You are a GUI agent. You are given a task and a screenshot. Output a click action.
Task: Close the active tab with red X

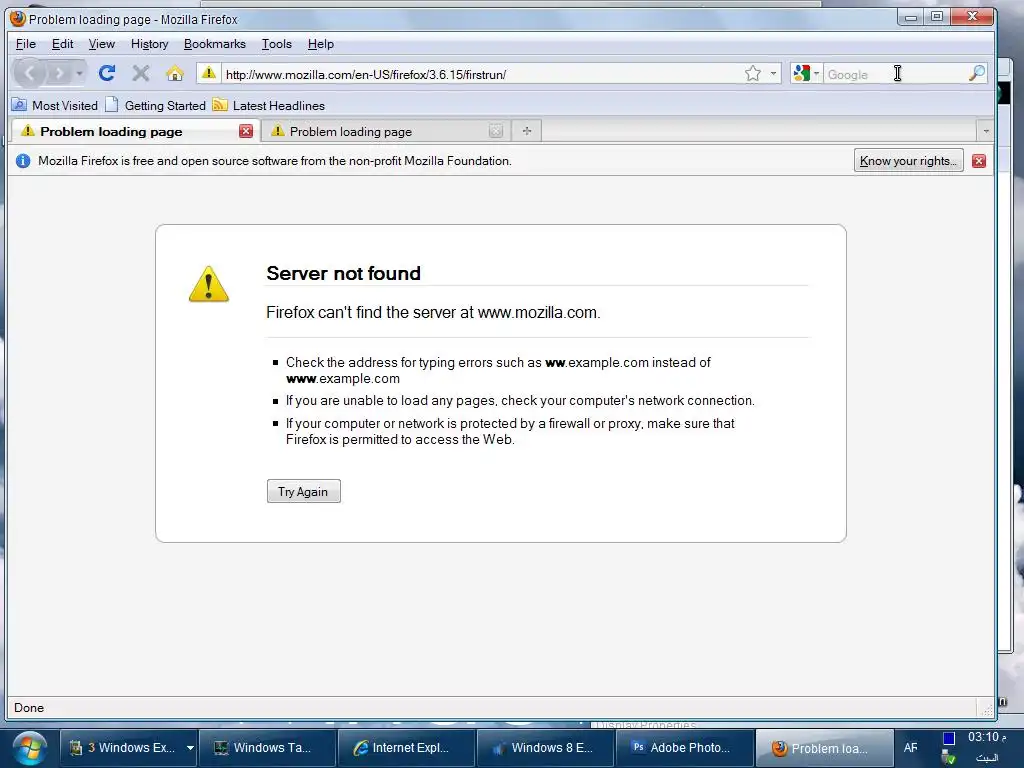246,131
